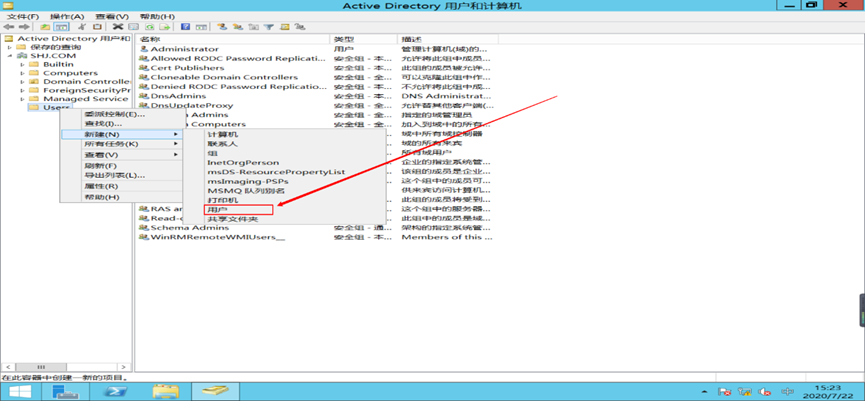Expand ForeignSecurityPrincipals tree node
The image size is (865, 401).
pos(22,90)
